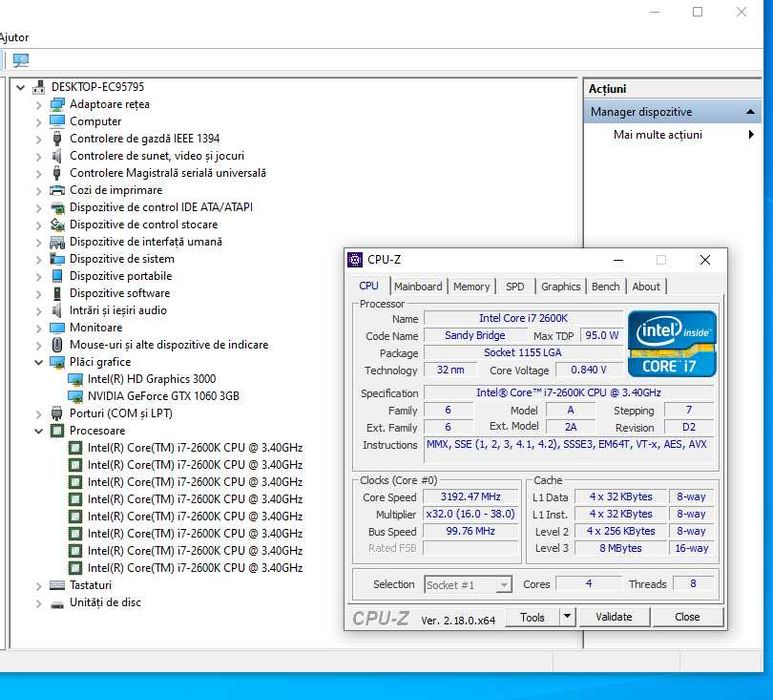The image size is (773, 700).
Task: Click the Intrări și ieșiri audio icon
Action: (57, 311)
